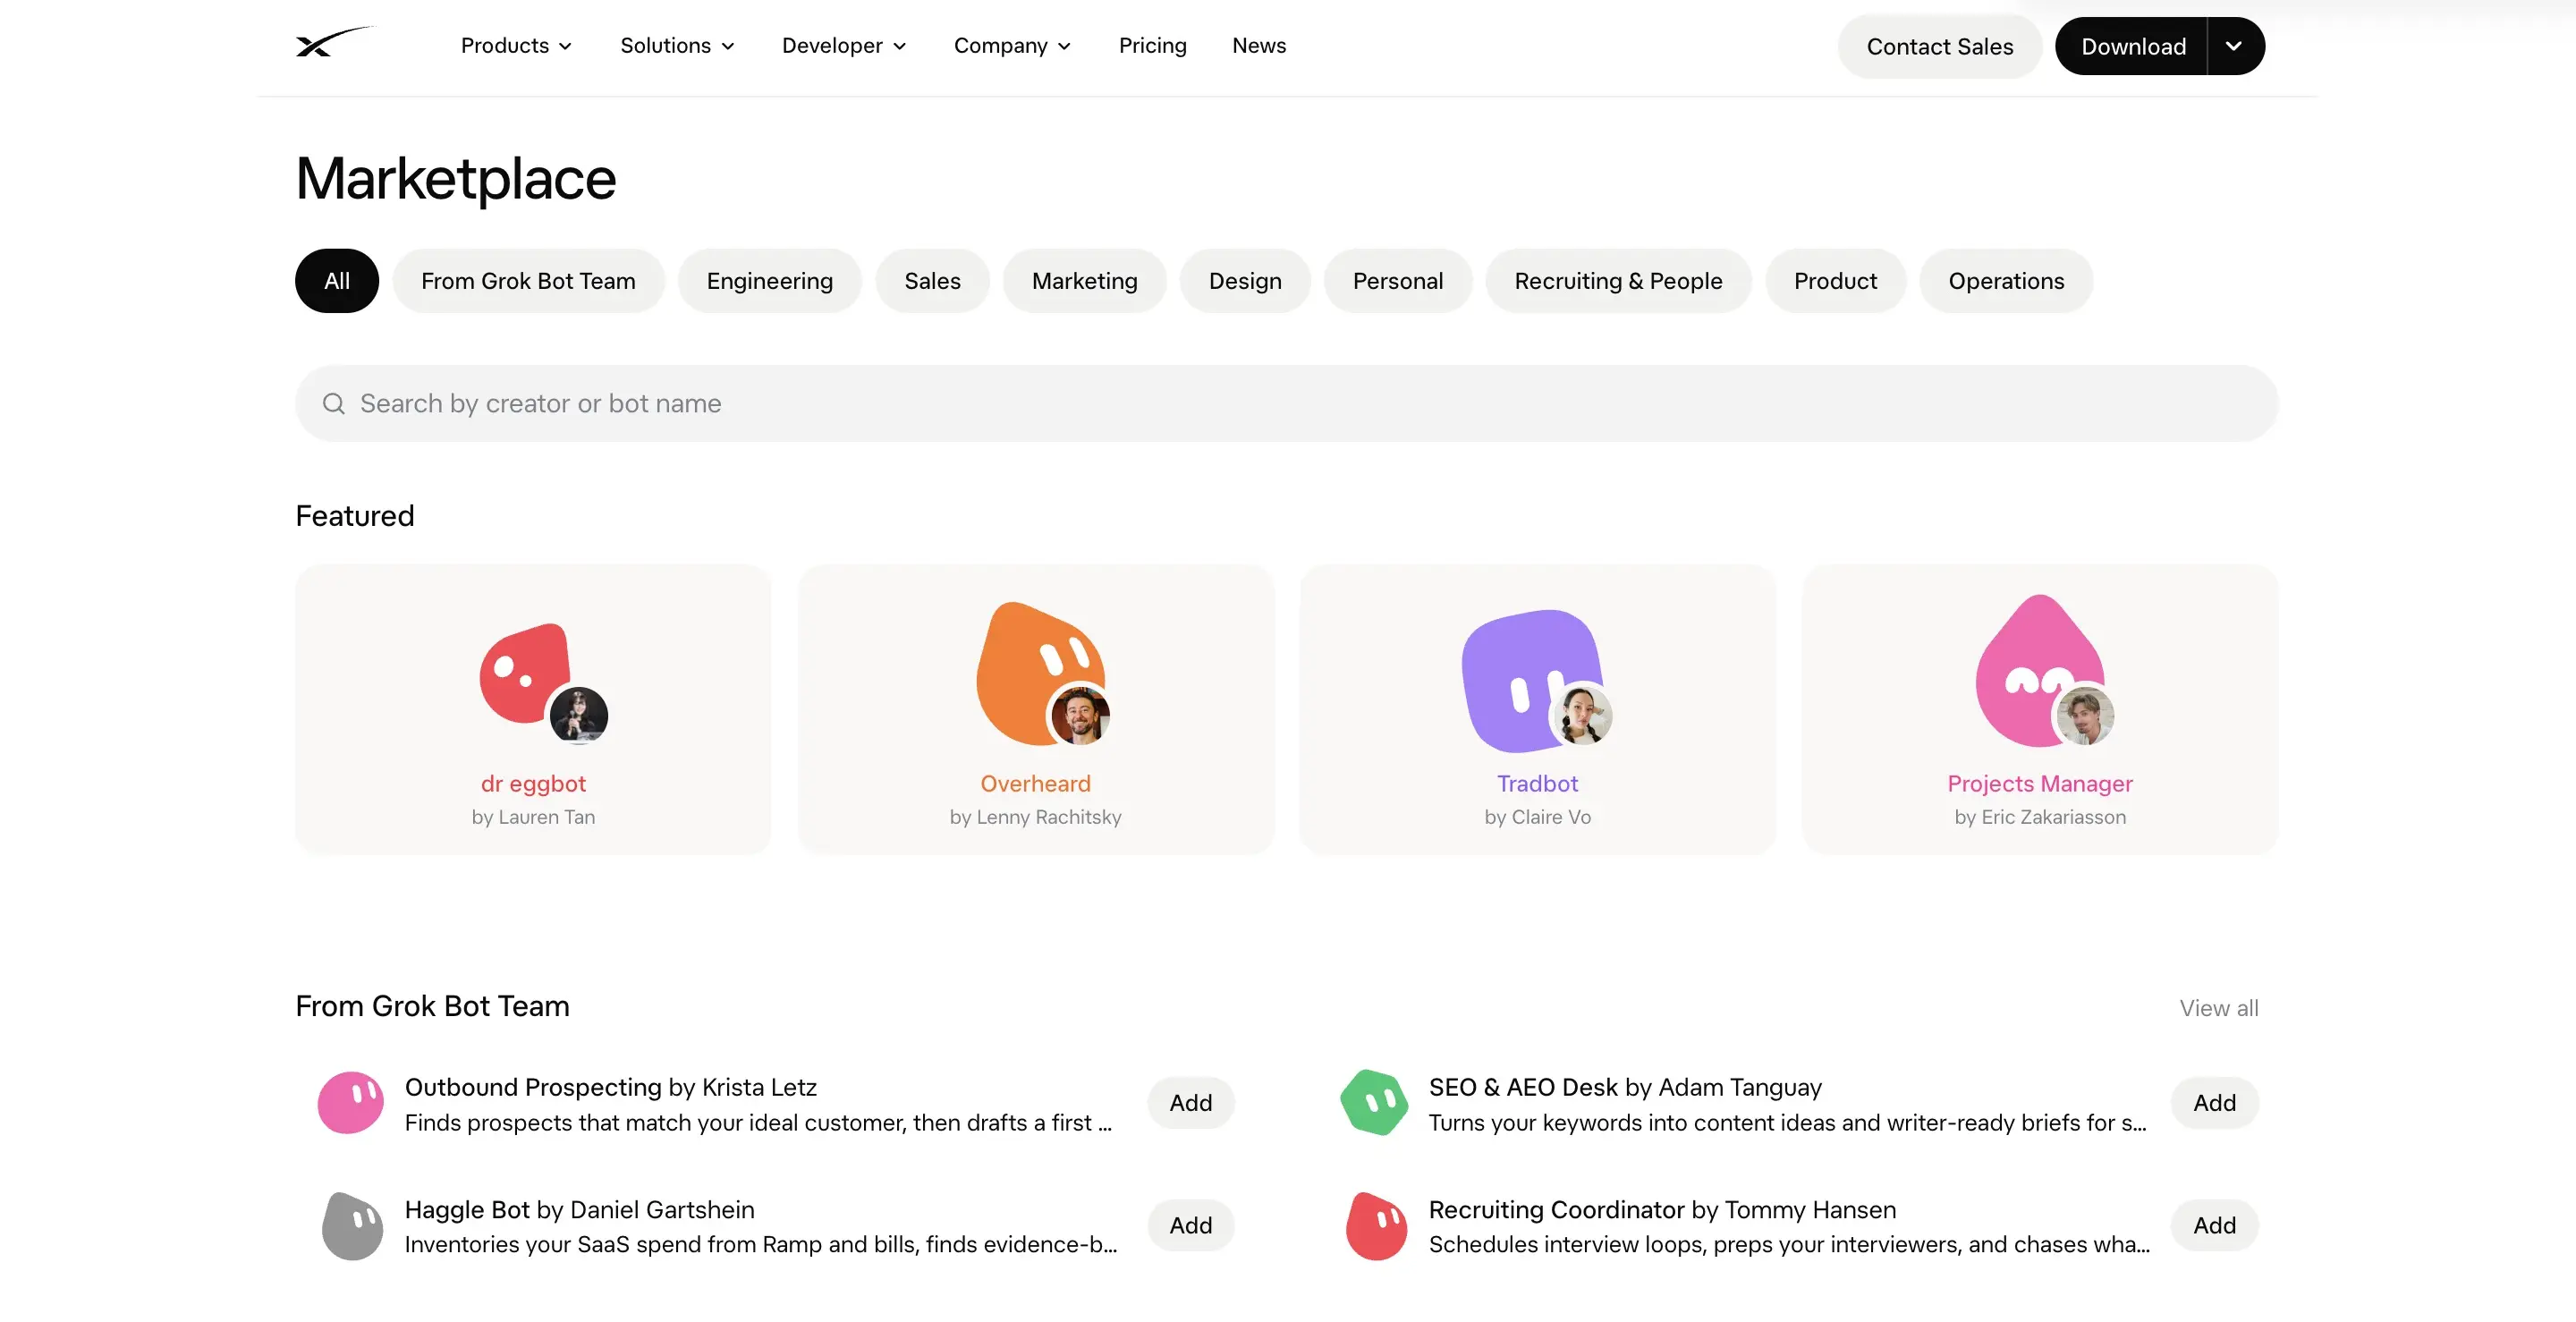Select the All category filter
Viewport: 2576px width, 1322px height.
click(x=337, y=281)
